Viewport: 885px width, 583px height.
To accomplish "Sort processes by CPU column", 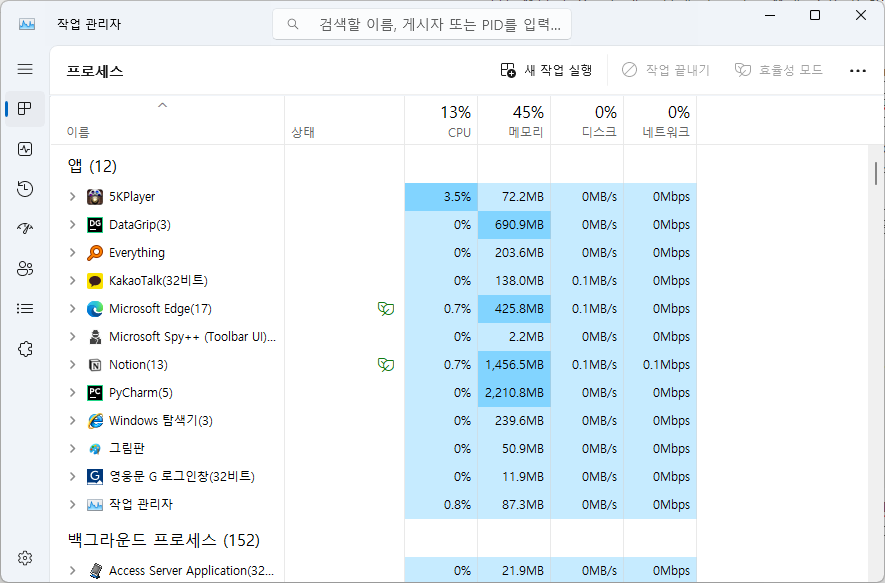I will [x=441, y=120].
